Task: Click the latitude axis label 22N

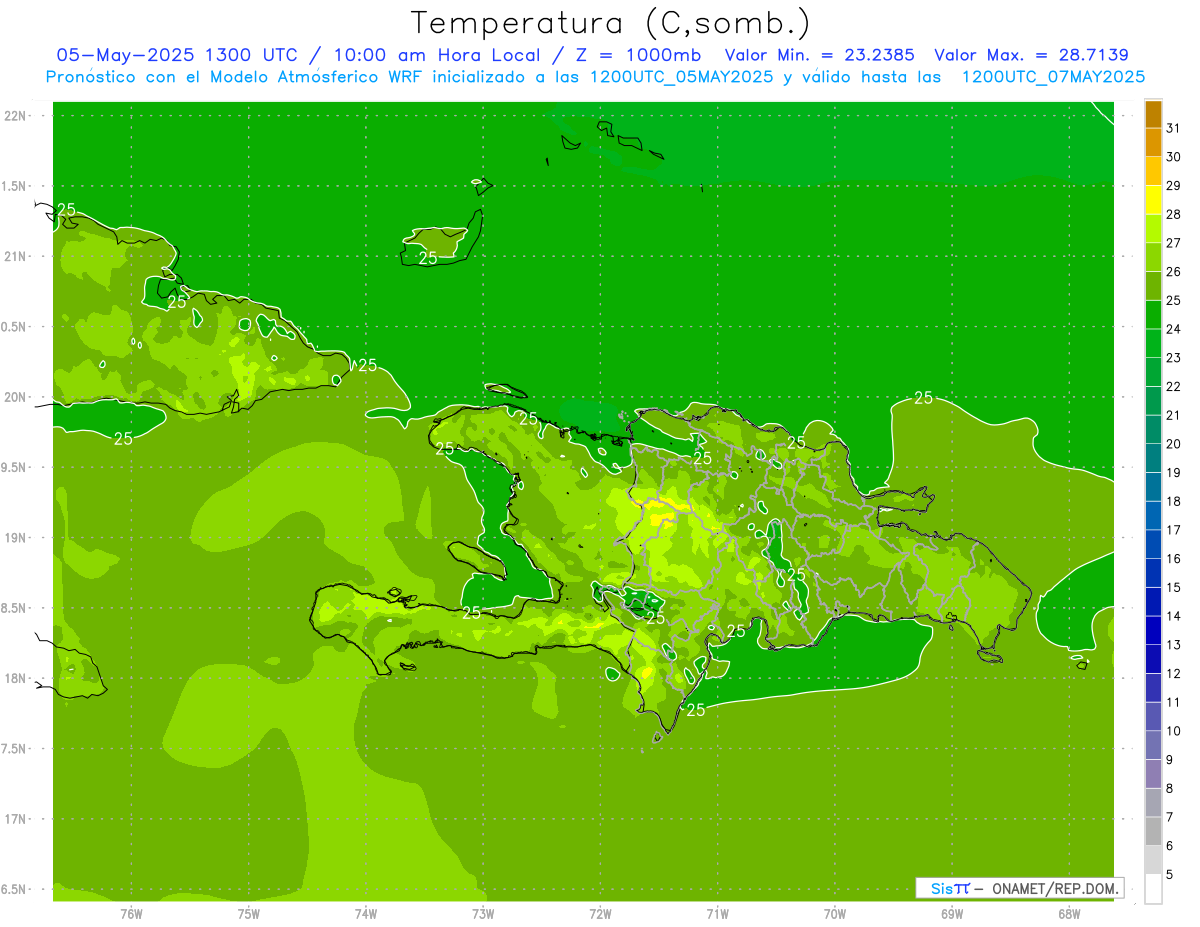Action: pyautogui.click(x=16, y=116)
